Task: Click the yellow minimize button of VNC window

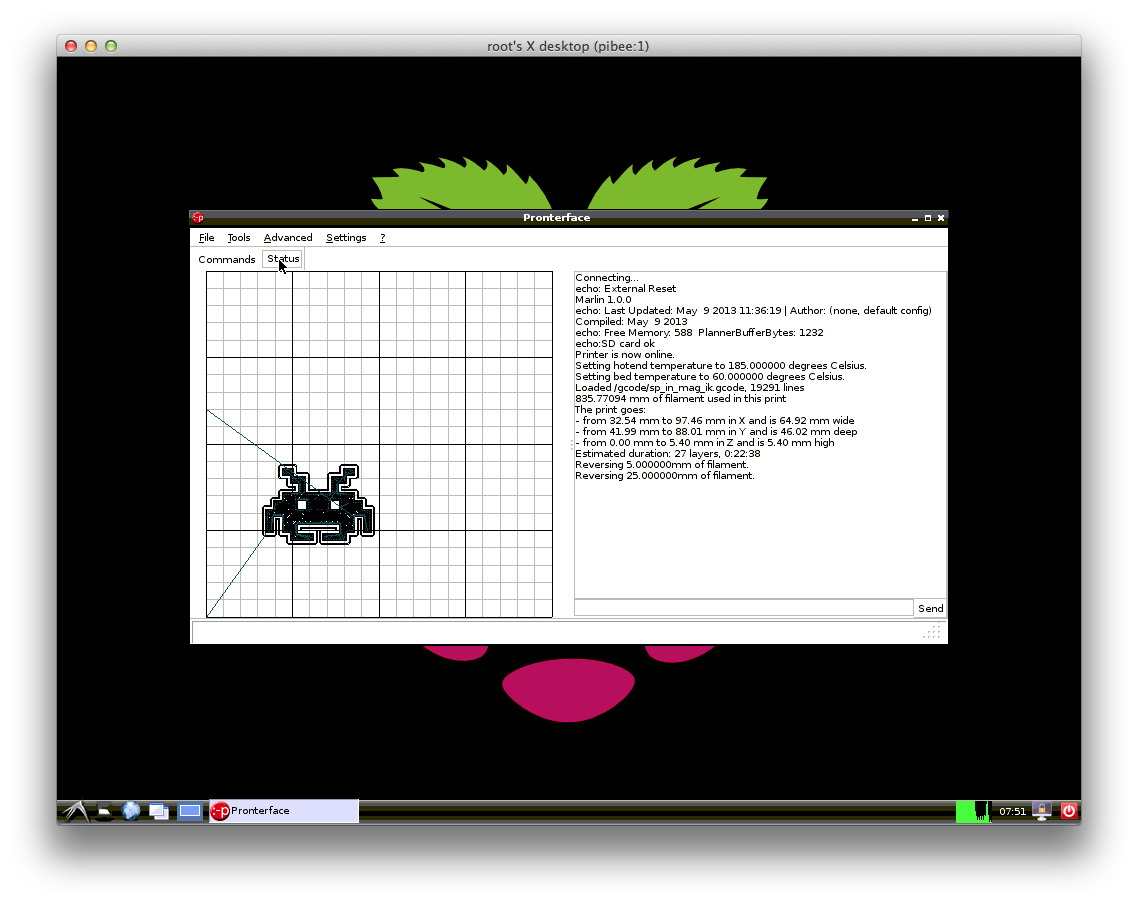Action: 91,46
